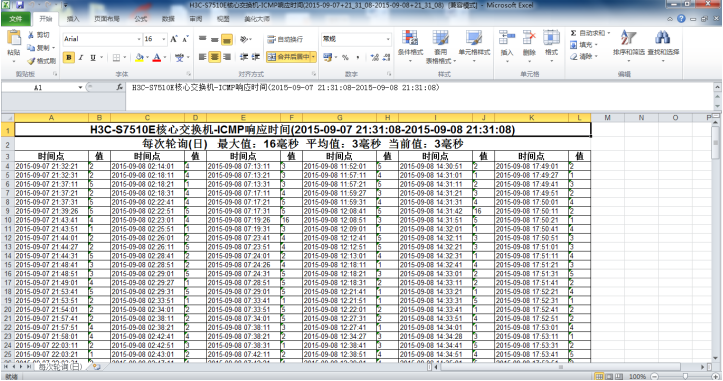723x381 pixels.
Task: Click the Save icon in quick access toolbar
Action: click(x=20, y=5)
